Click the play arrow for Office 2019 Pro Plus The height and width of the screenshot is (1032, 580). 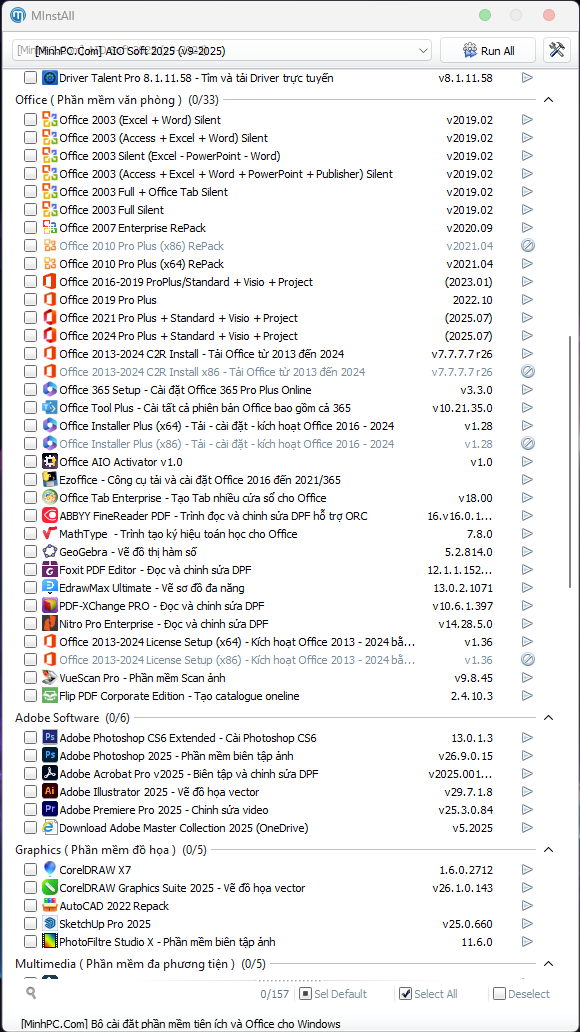(527, 299)
